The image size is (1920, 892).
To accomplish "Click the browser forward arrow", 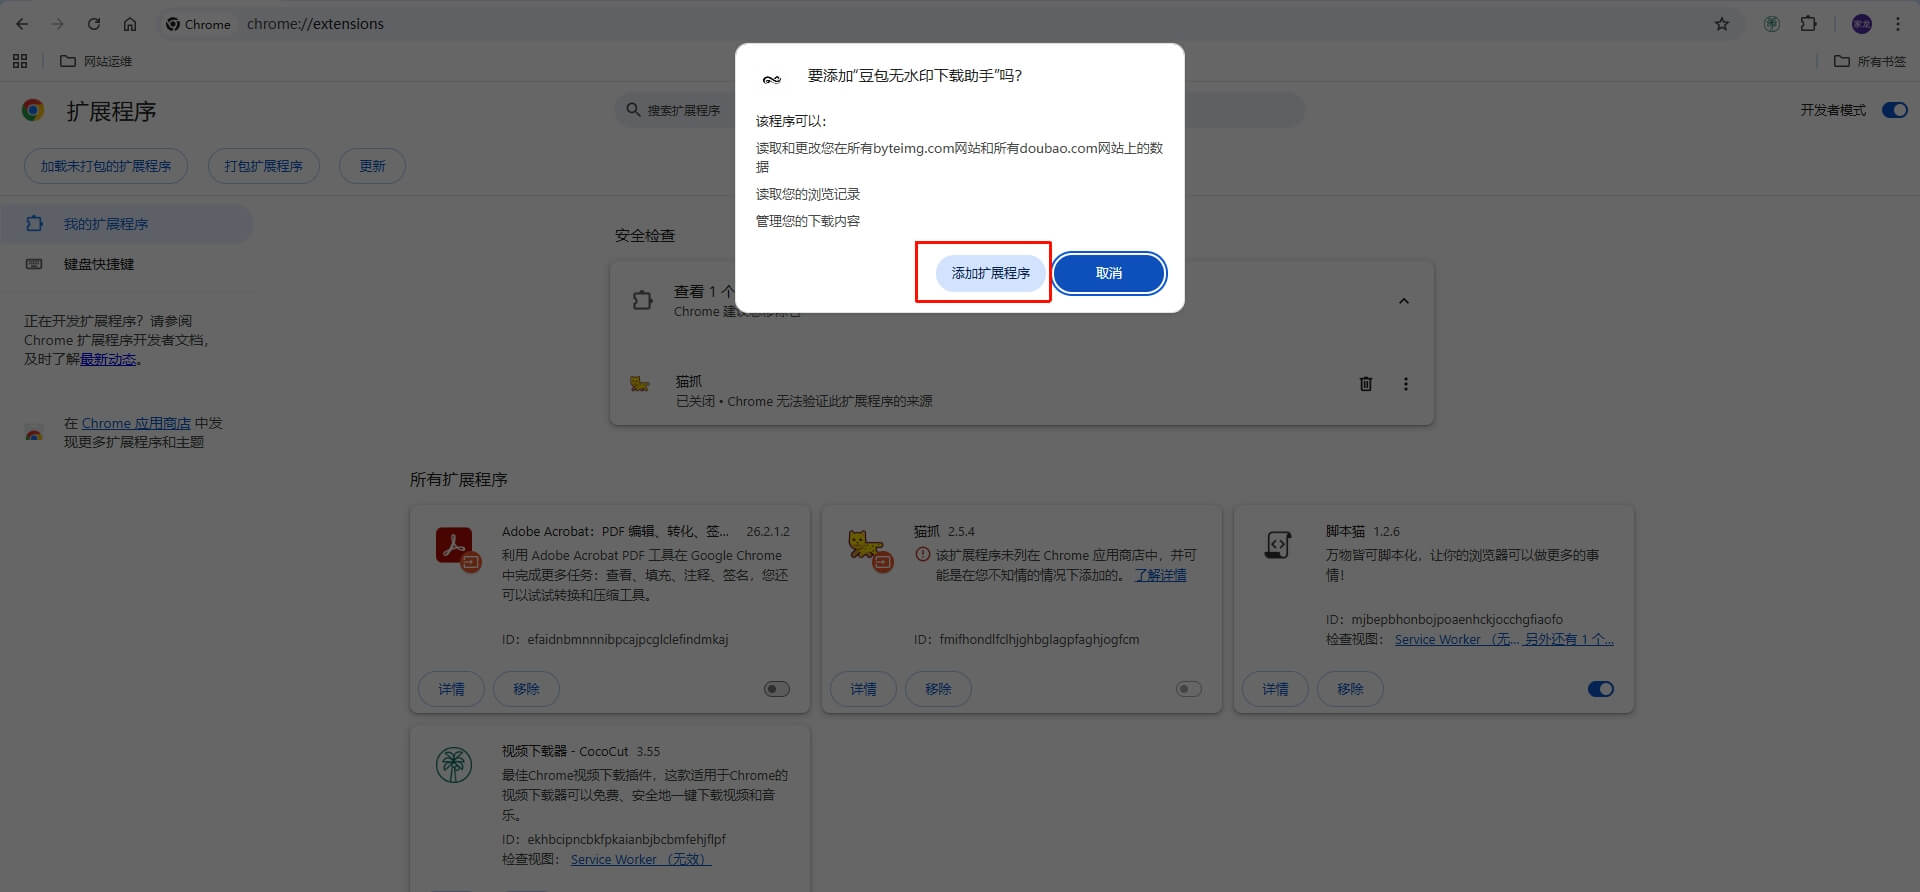I will coord(57,24).
